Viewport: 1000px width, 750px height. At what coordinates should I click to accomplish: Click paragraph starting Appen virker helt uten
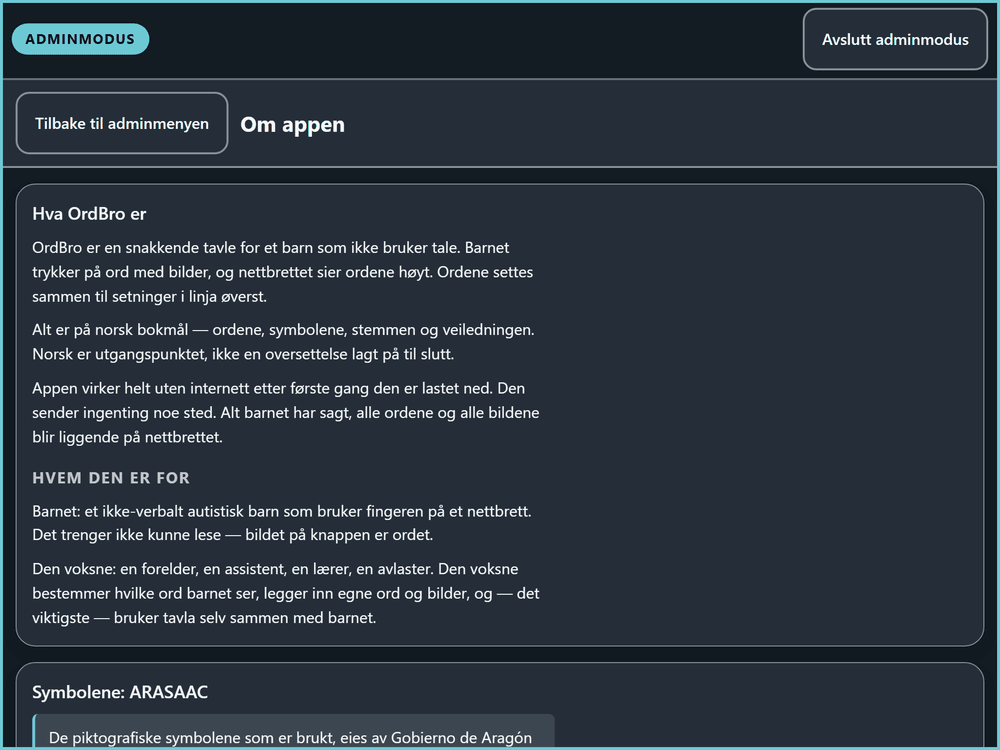coord(286,413)
